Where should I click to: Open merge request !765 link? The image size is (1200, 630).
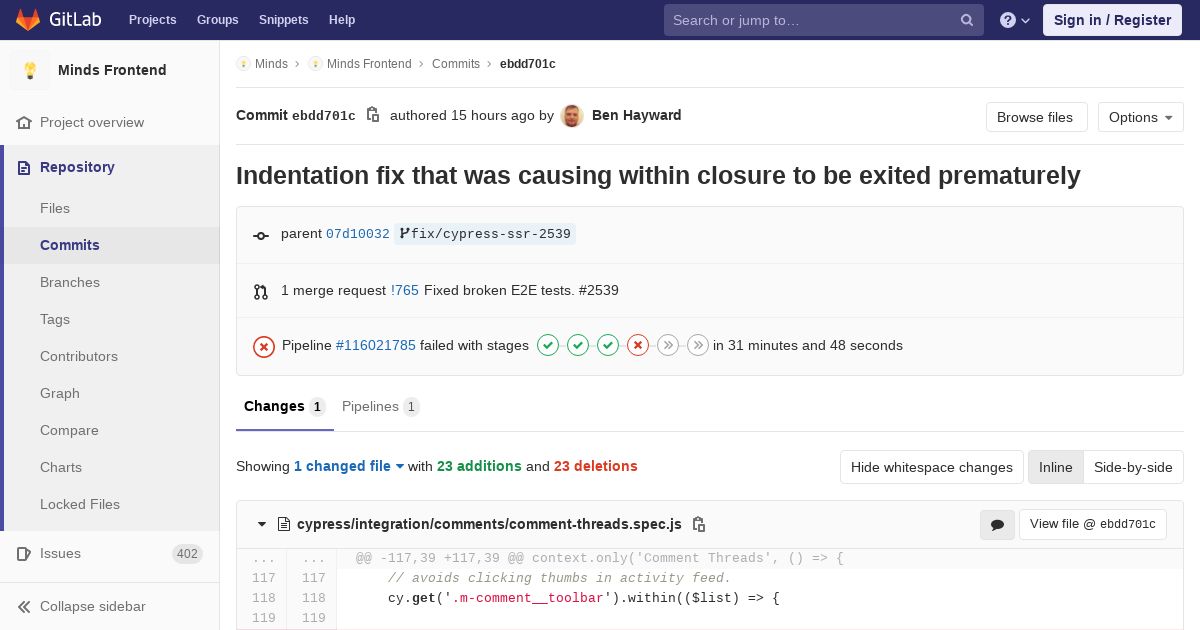pyautogui.click(x=405, y=290)
